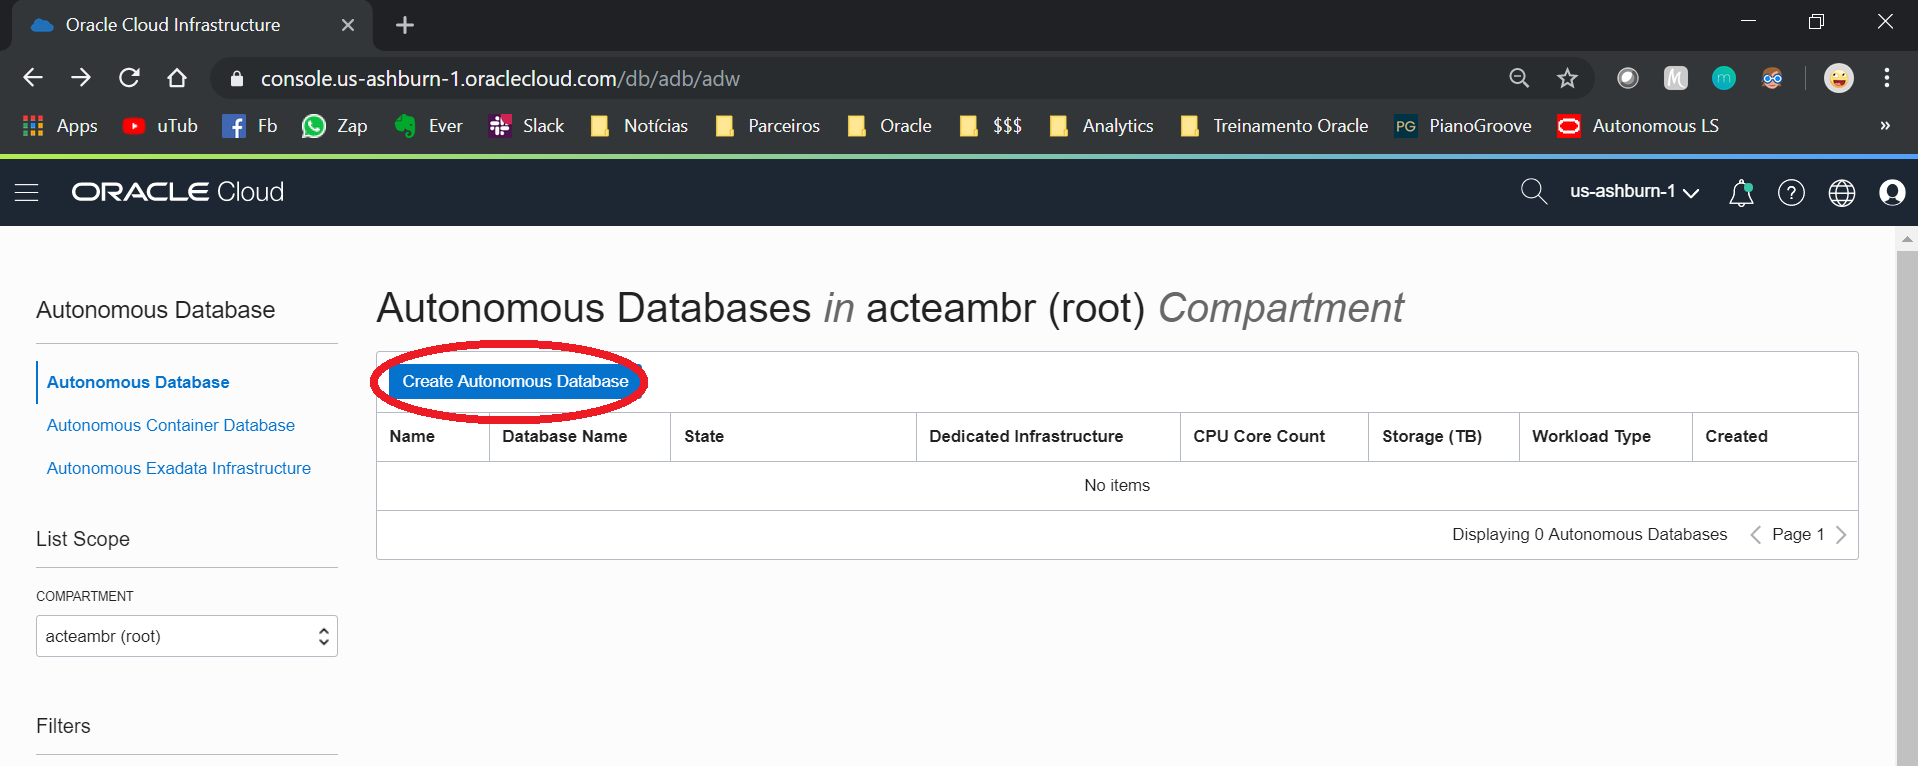The height and width of the screenshot is (766, 1918).
Task: Open the Apps bookmark shortcut
Action: point(60,126)
